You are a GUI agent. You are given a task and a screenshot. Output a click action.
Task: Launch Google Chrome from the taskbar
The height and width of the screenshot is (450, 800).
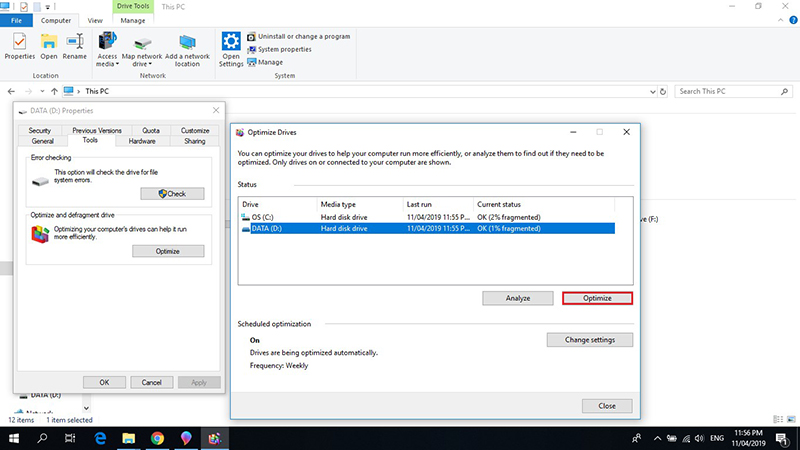pyautogui.click(x=157, y=438)
